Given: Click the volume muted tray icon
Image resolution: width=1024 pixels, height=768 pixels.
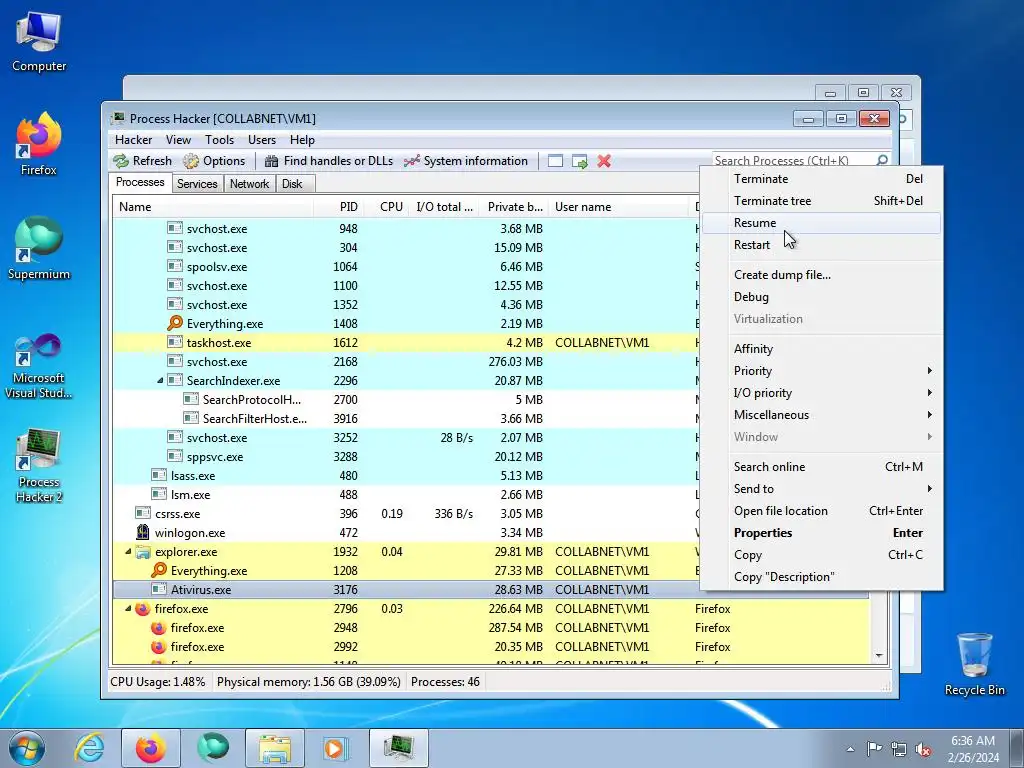Looking at the screenshot, I should click(923, 749).
